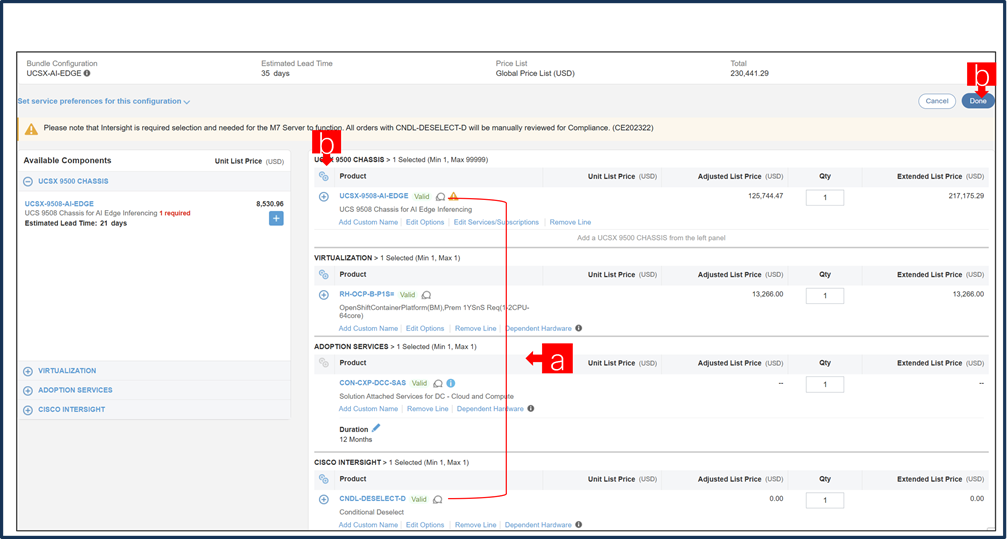
Task: Open the UCSX-9508-AI-EDGE link in left panel
Action: (x=59, y=204)
